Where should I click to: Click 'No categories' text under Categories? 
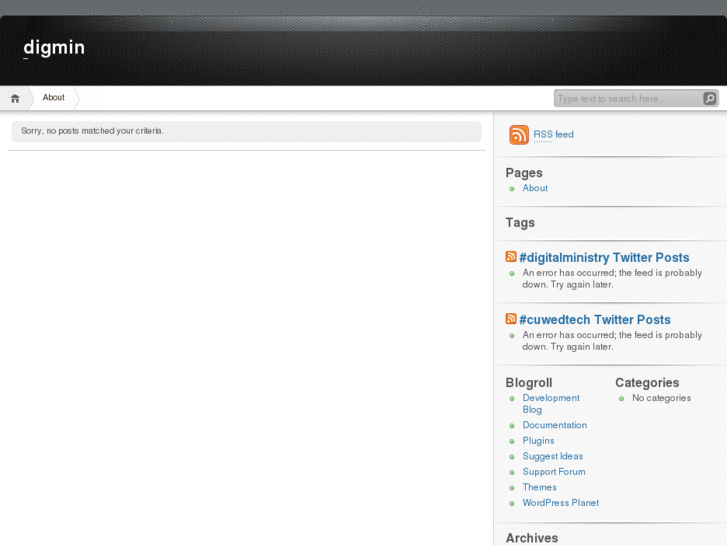click(x=661, y=398)
